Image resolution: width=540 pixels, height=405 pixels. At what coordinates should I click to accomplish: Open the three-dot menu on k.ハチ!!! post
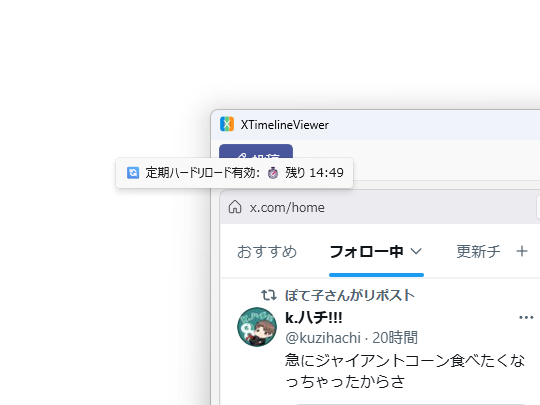[x=526, y=318]
